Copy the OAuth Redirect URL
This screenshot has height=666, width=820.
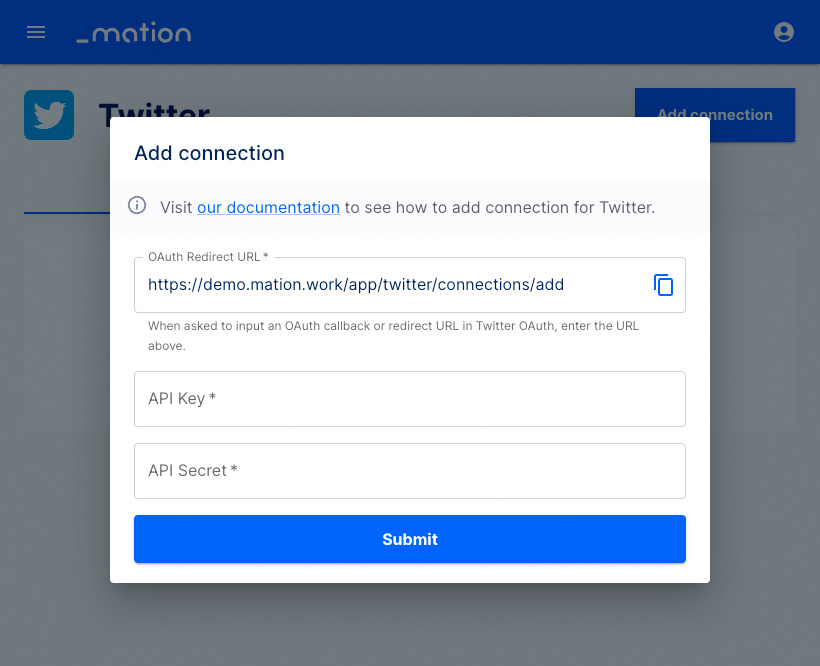(x=663, y=285)
